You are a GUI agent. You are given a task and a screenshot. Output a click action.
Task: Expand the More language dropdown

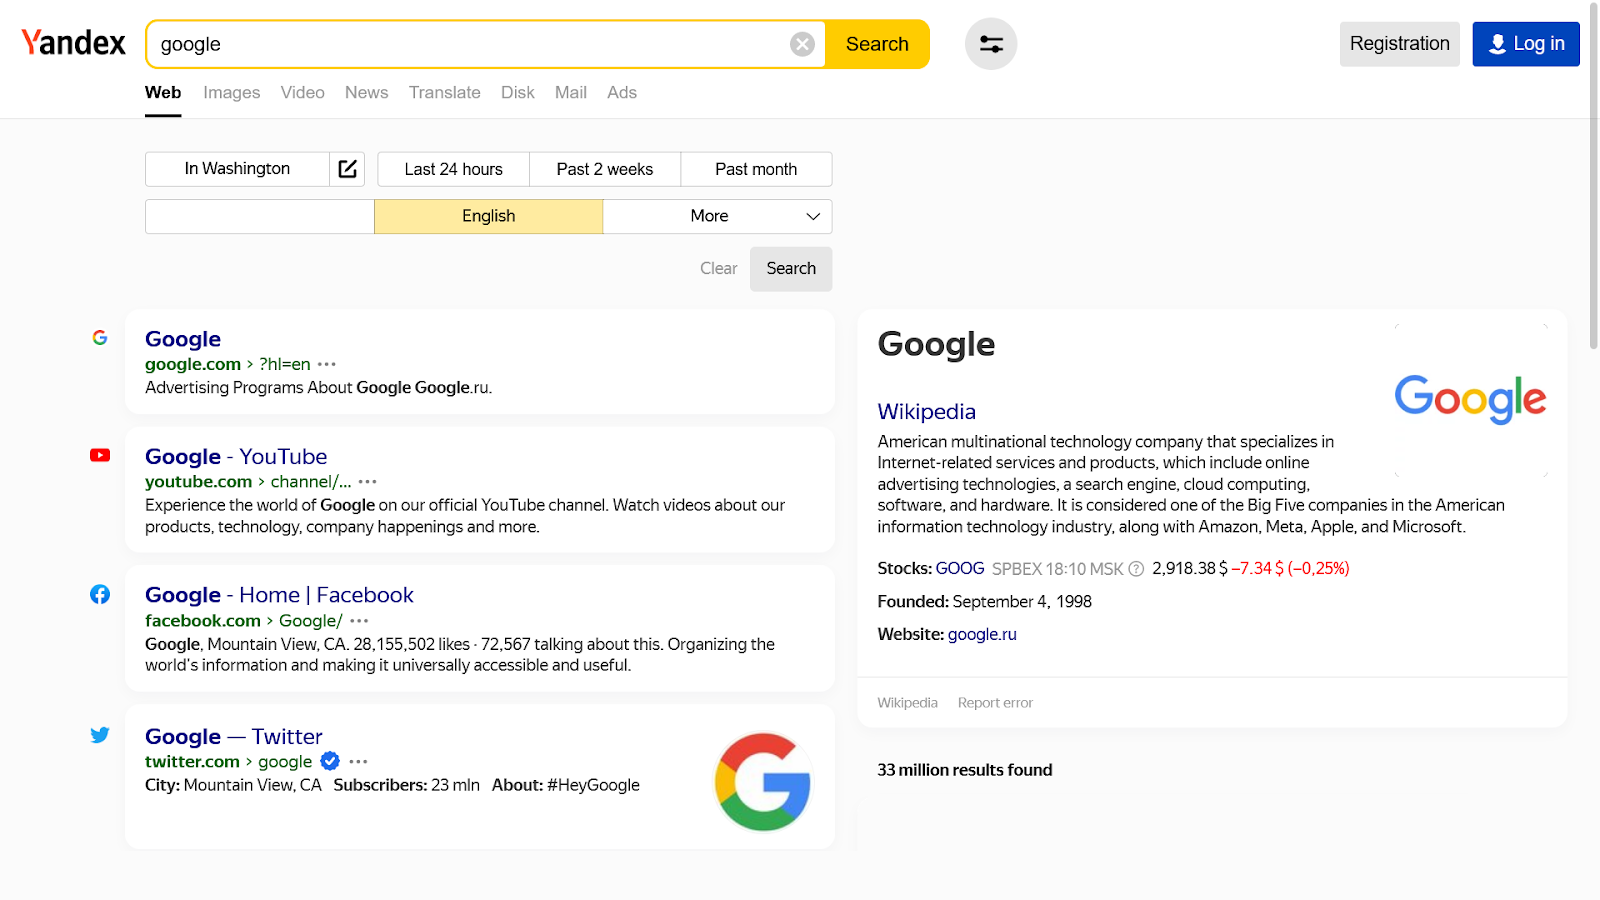pos(718,216)
